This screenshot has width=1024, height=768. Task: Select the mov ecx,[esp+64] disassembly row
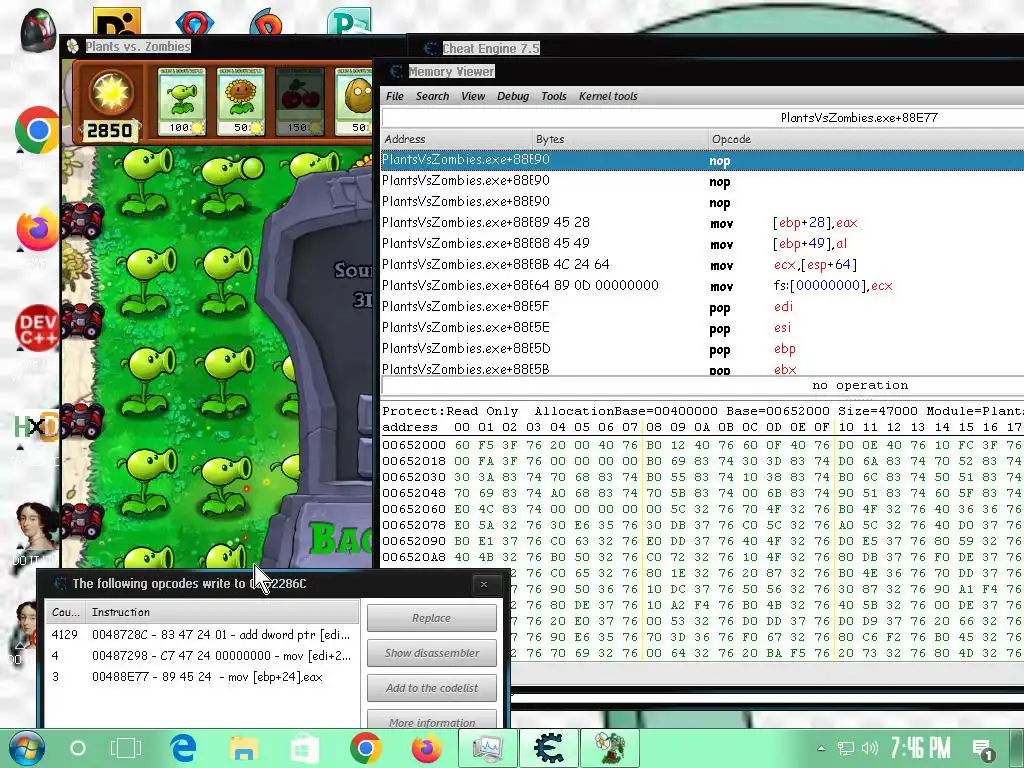point(702,264)
